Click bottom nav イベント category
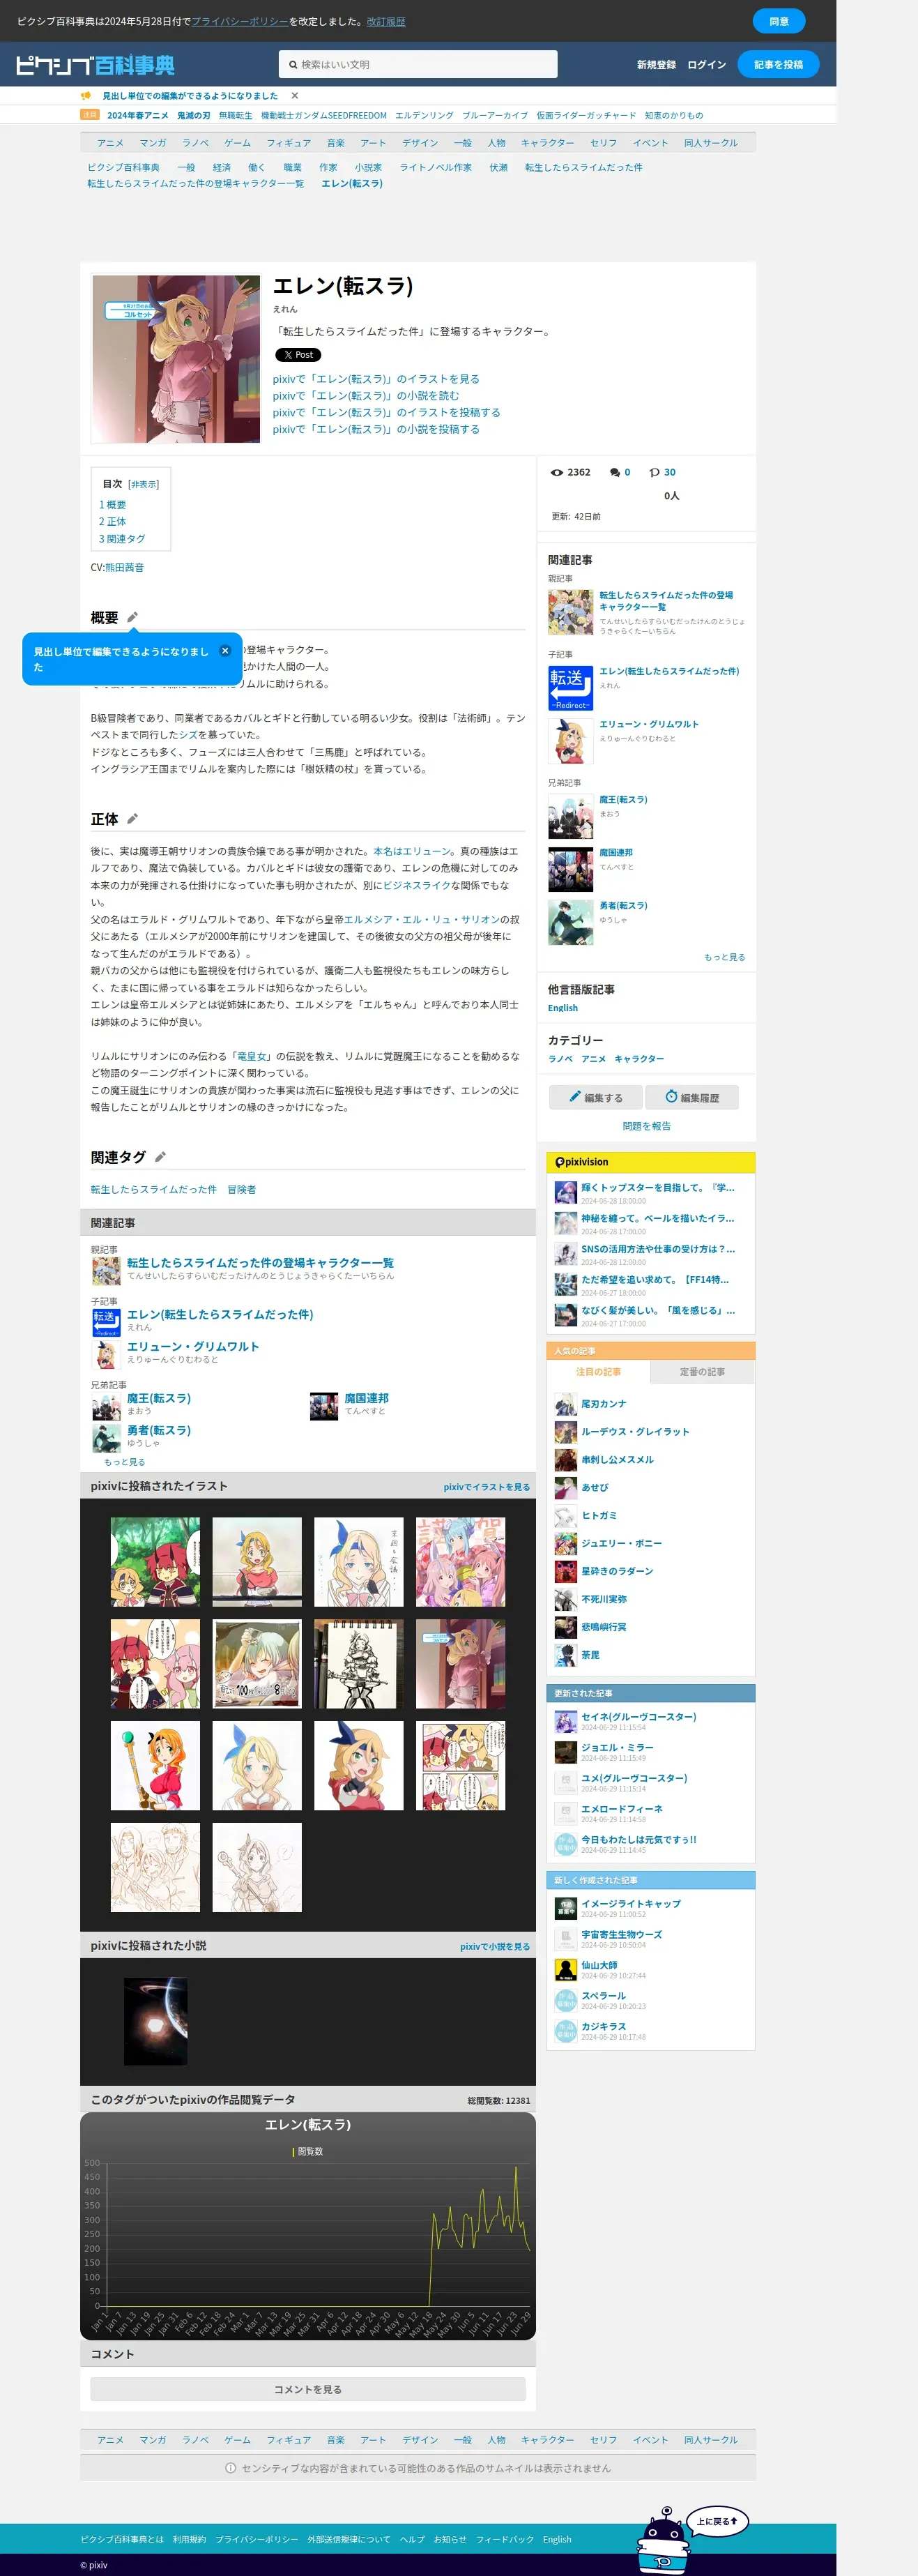The image size is (918, 2576). [650, 2440]
